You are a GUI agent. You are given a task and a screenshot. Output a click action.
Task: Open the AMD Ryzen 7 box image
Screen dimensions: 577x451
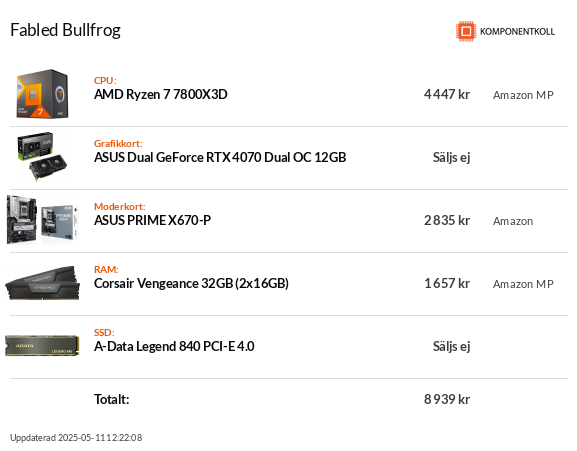(43, 94)
